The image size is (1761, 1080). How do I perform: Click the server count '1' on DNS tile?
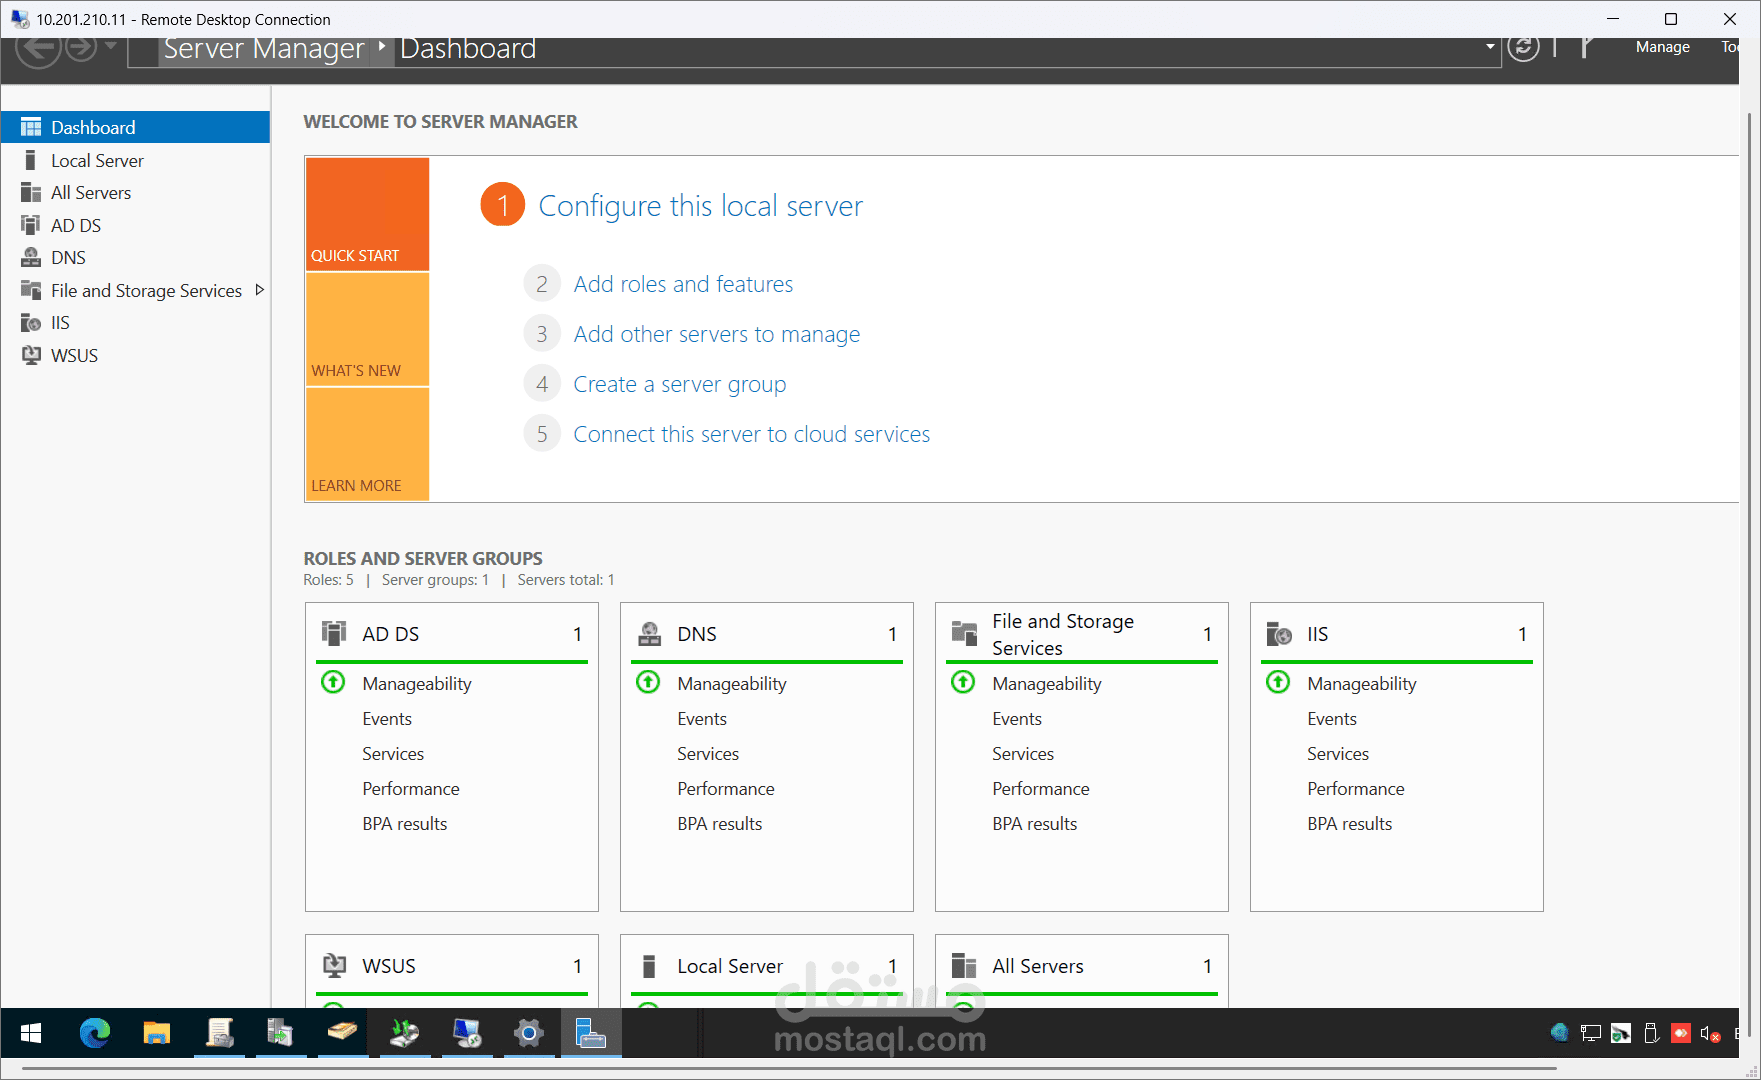(x=892, y=634)
